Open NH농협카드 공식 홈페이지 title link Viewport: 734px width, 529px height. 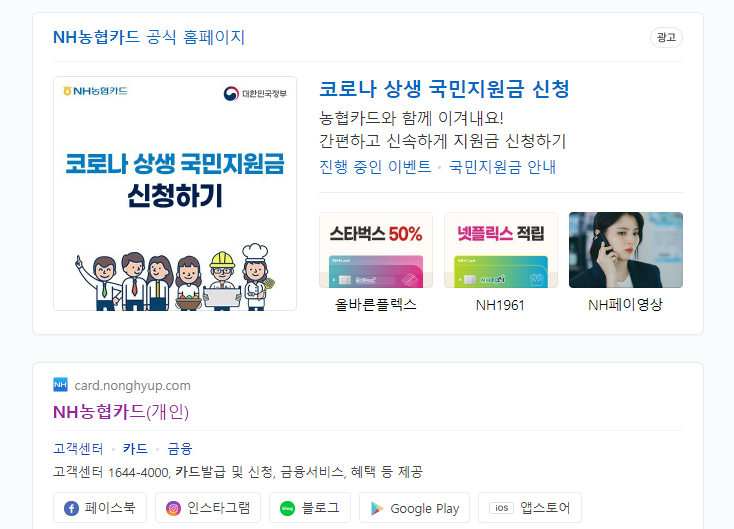[x=149, y=37]
